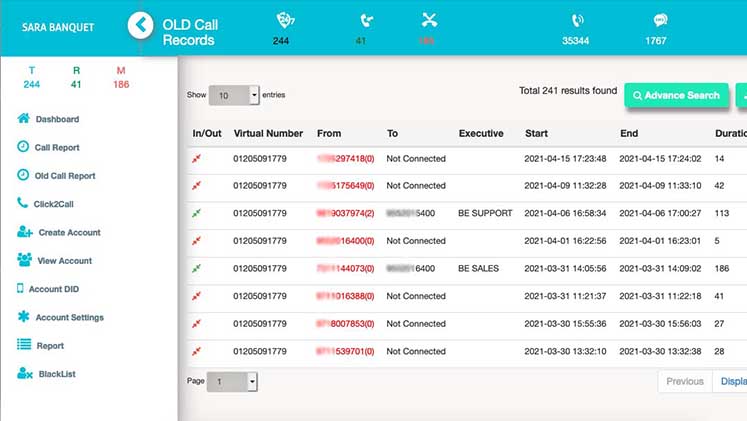
Task: Click the Previous pagination button
Action: [684, 381]
